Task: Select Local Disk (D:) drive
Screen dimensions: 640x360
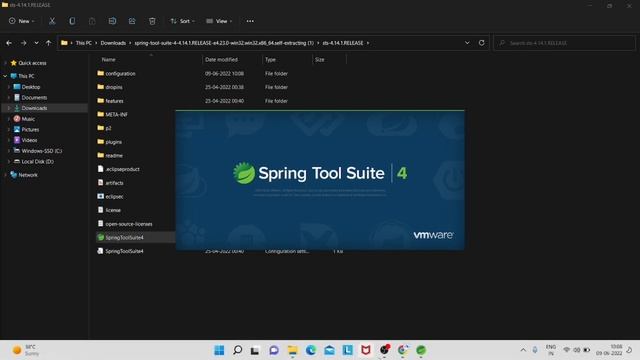Action: (37, 162)
